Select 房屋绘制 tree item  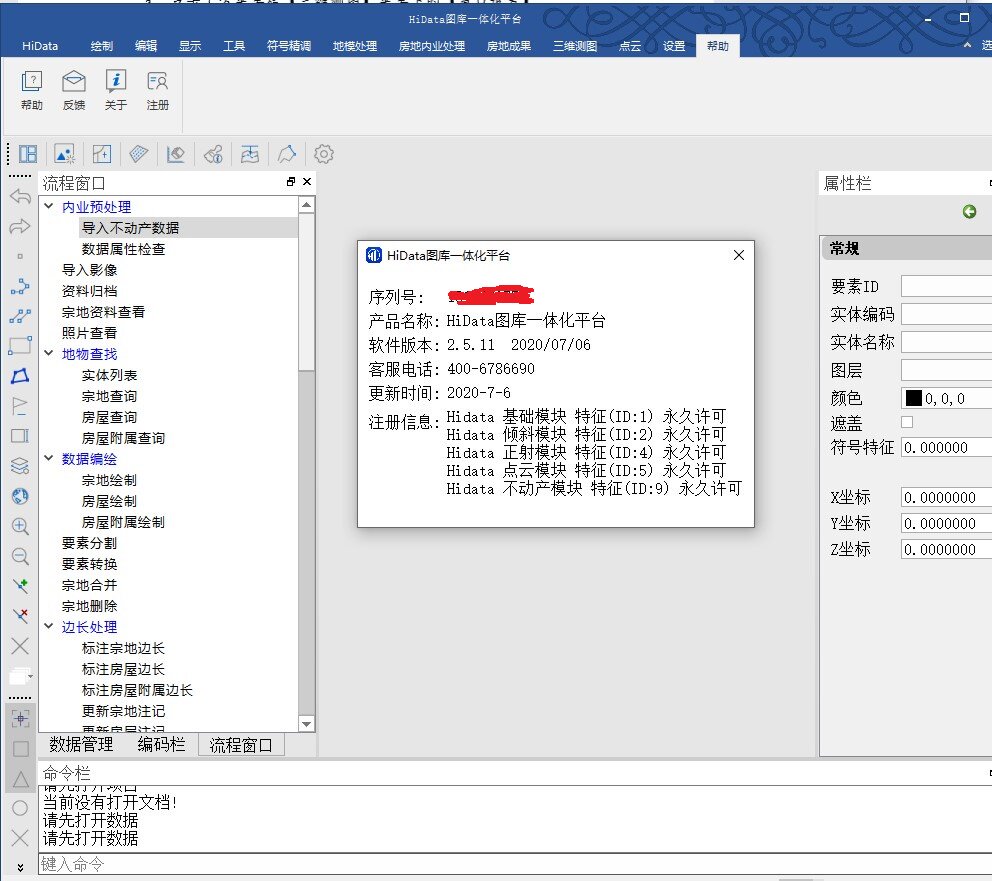[109, 501]
